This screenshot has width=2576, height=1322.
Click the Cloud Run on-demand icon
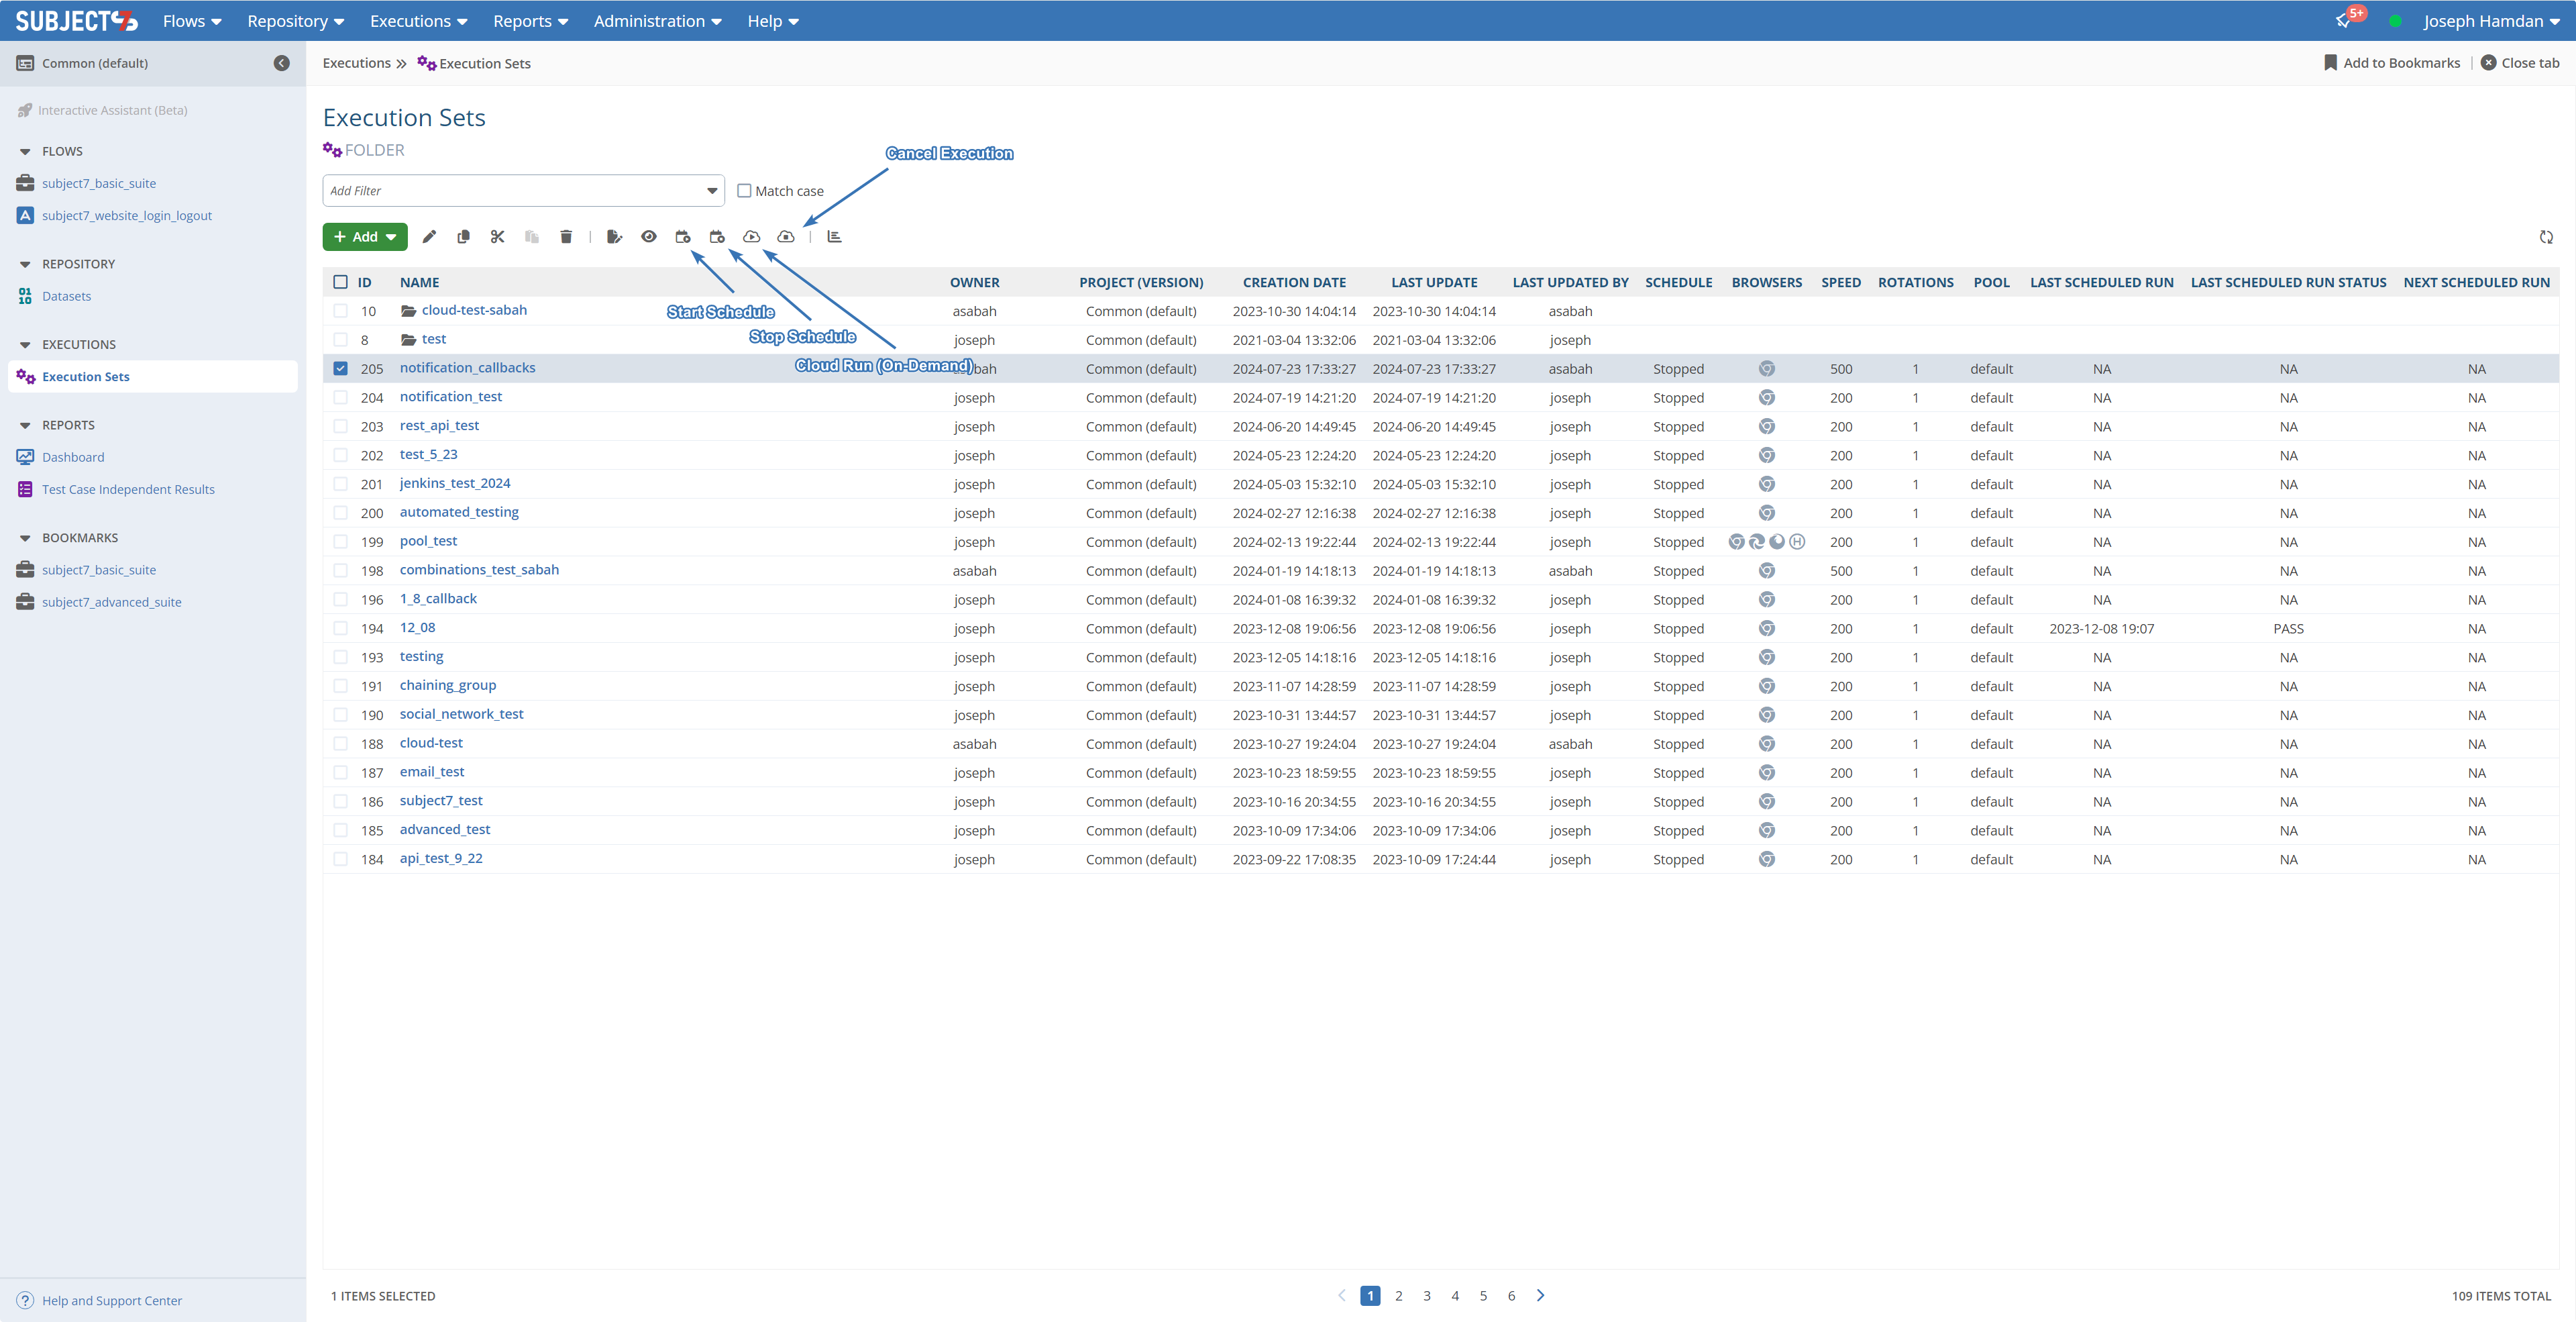(x=751, y=237)
